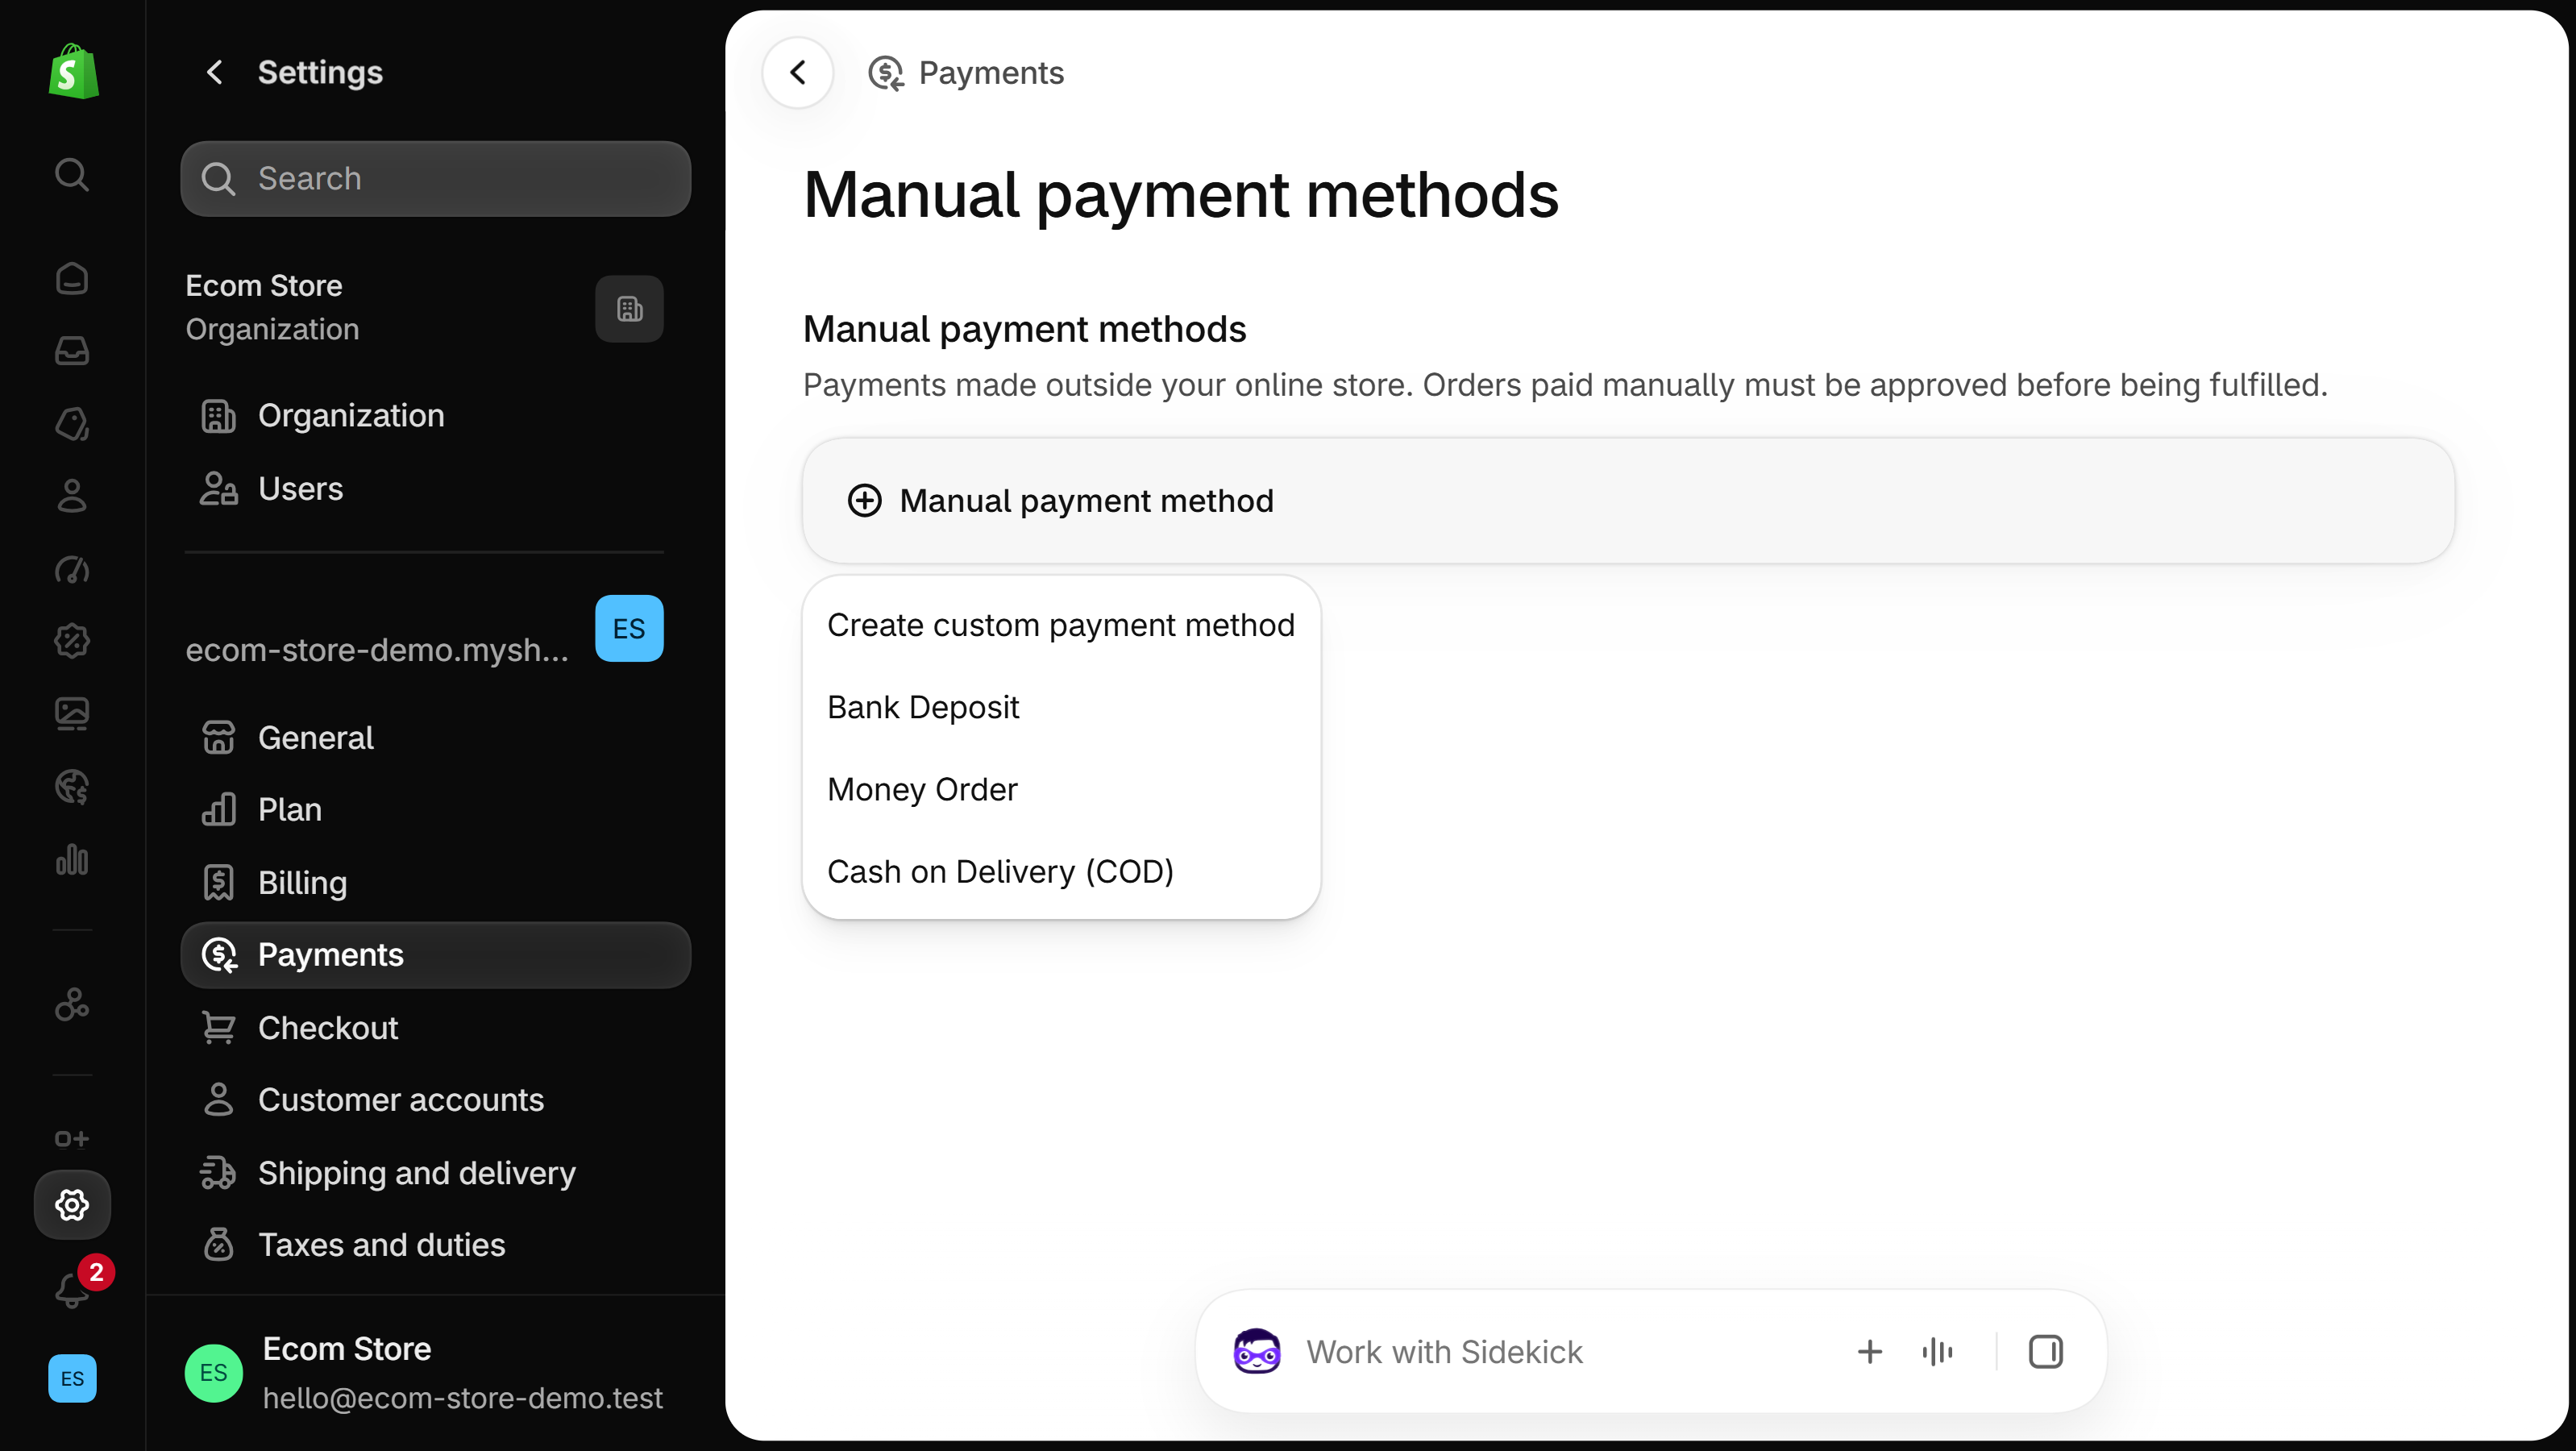Click the ES avatar in left rail

(72, 1378)
